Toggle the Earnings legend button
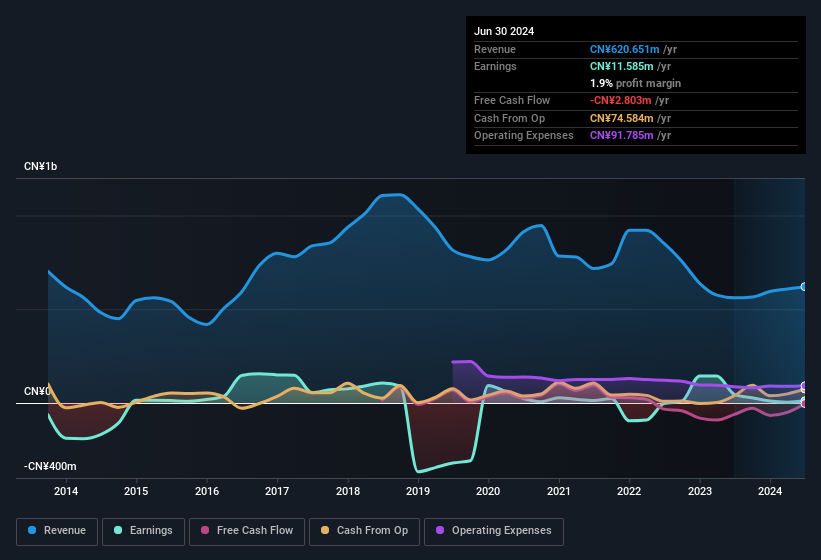The width and height of the screenshot is (821, 560). tap(143, 531)
